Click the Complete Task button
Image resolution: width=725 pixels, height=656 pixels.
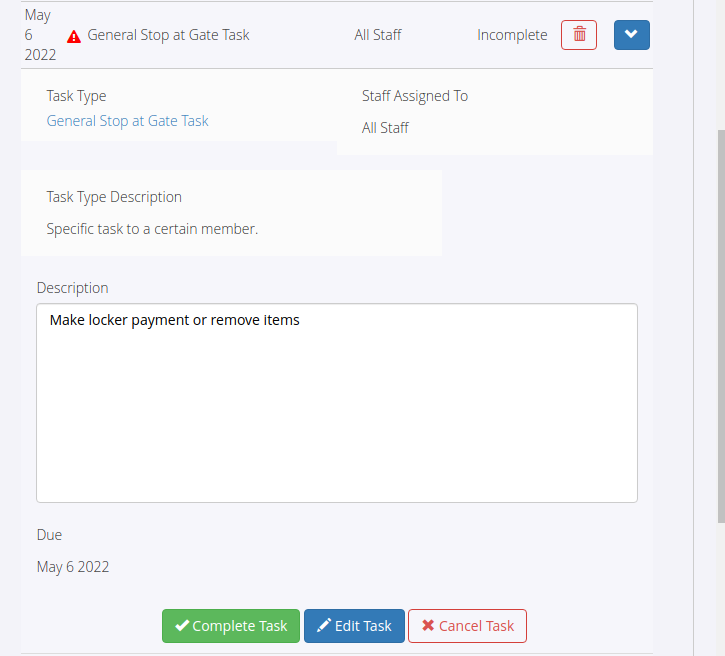pyautogui.click(x=231, y=626)
